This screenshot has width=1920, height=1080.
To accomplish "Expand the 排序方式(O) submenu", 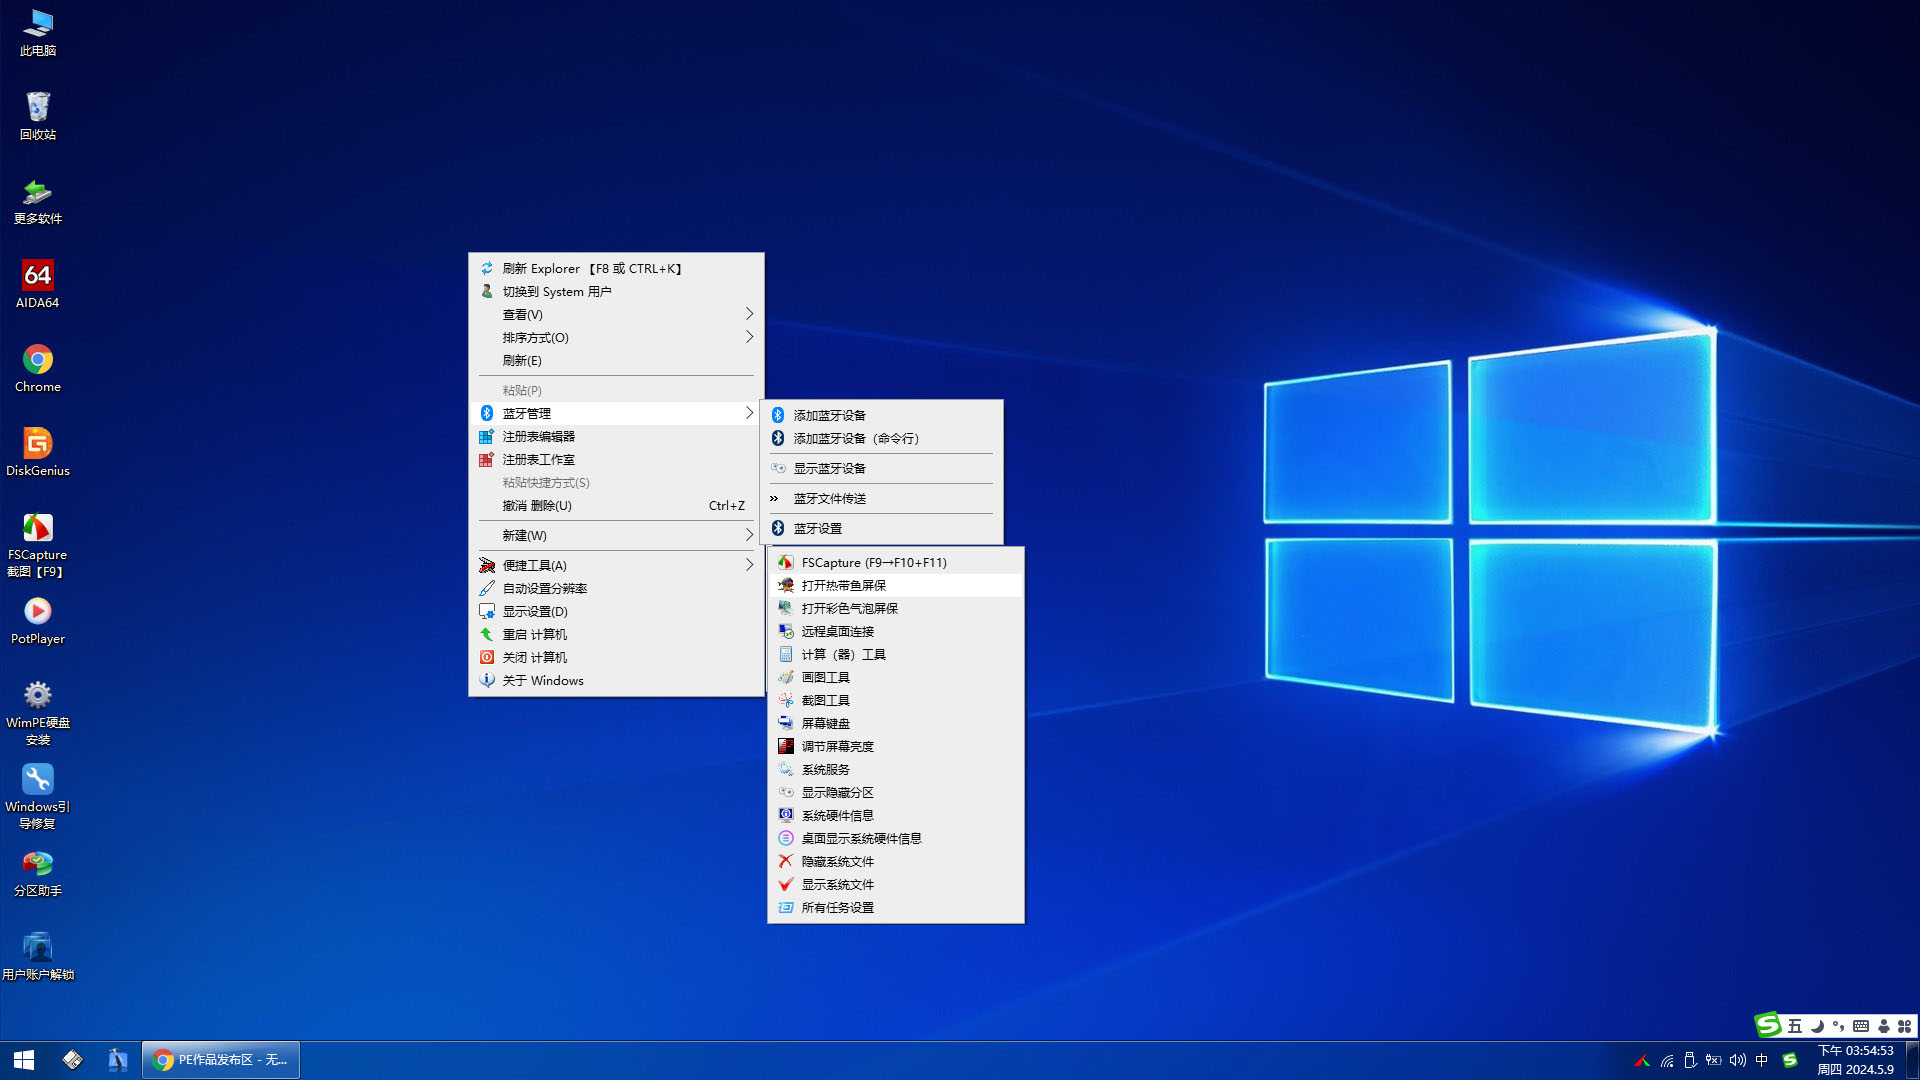I will point(616,337).
